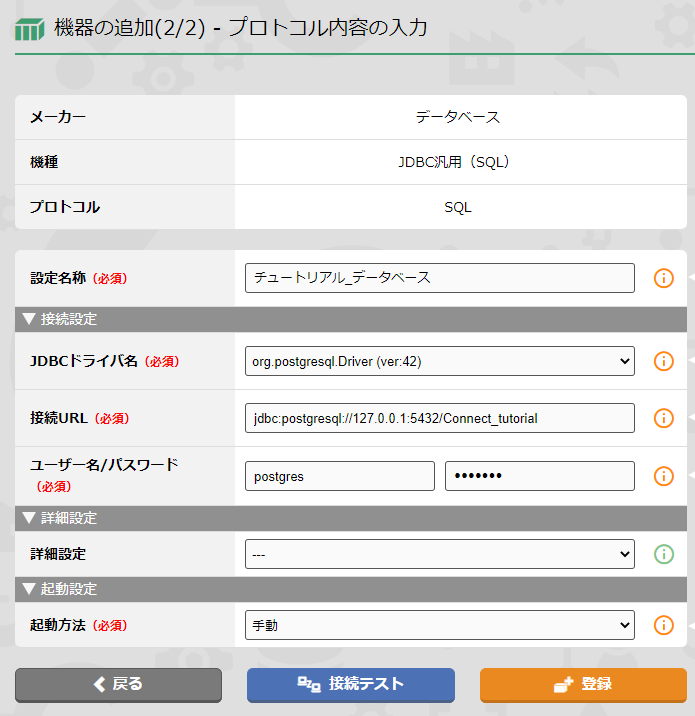Focus the 設定名称 text field
The width and height of the screenshot is (695, 716).
pyautogui.click(x=439, y=278)
